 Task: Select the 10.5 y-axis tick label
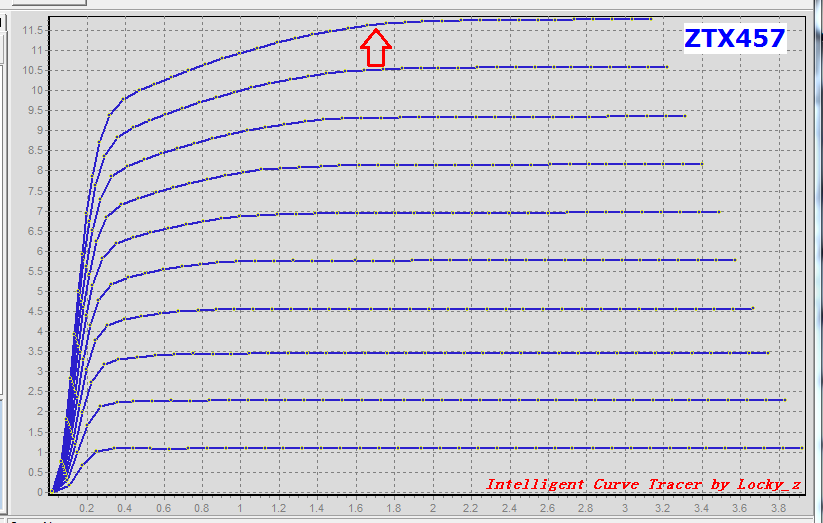32,70
